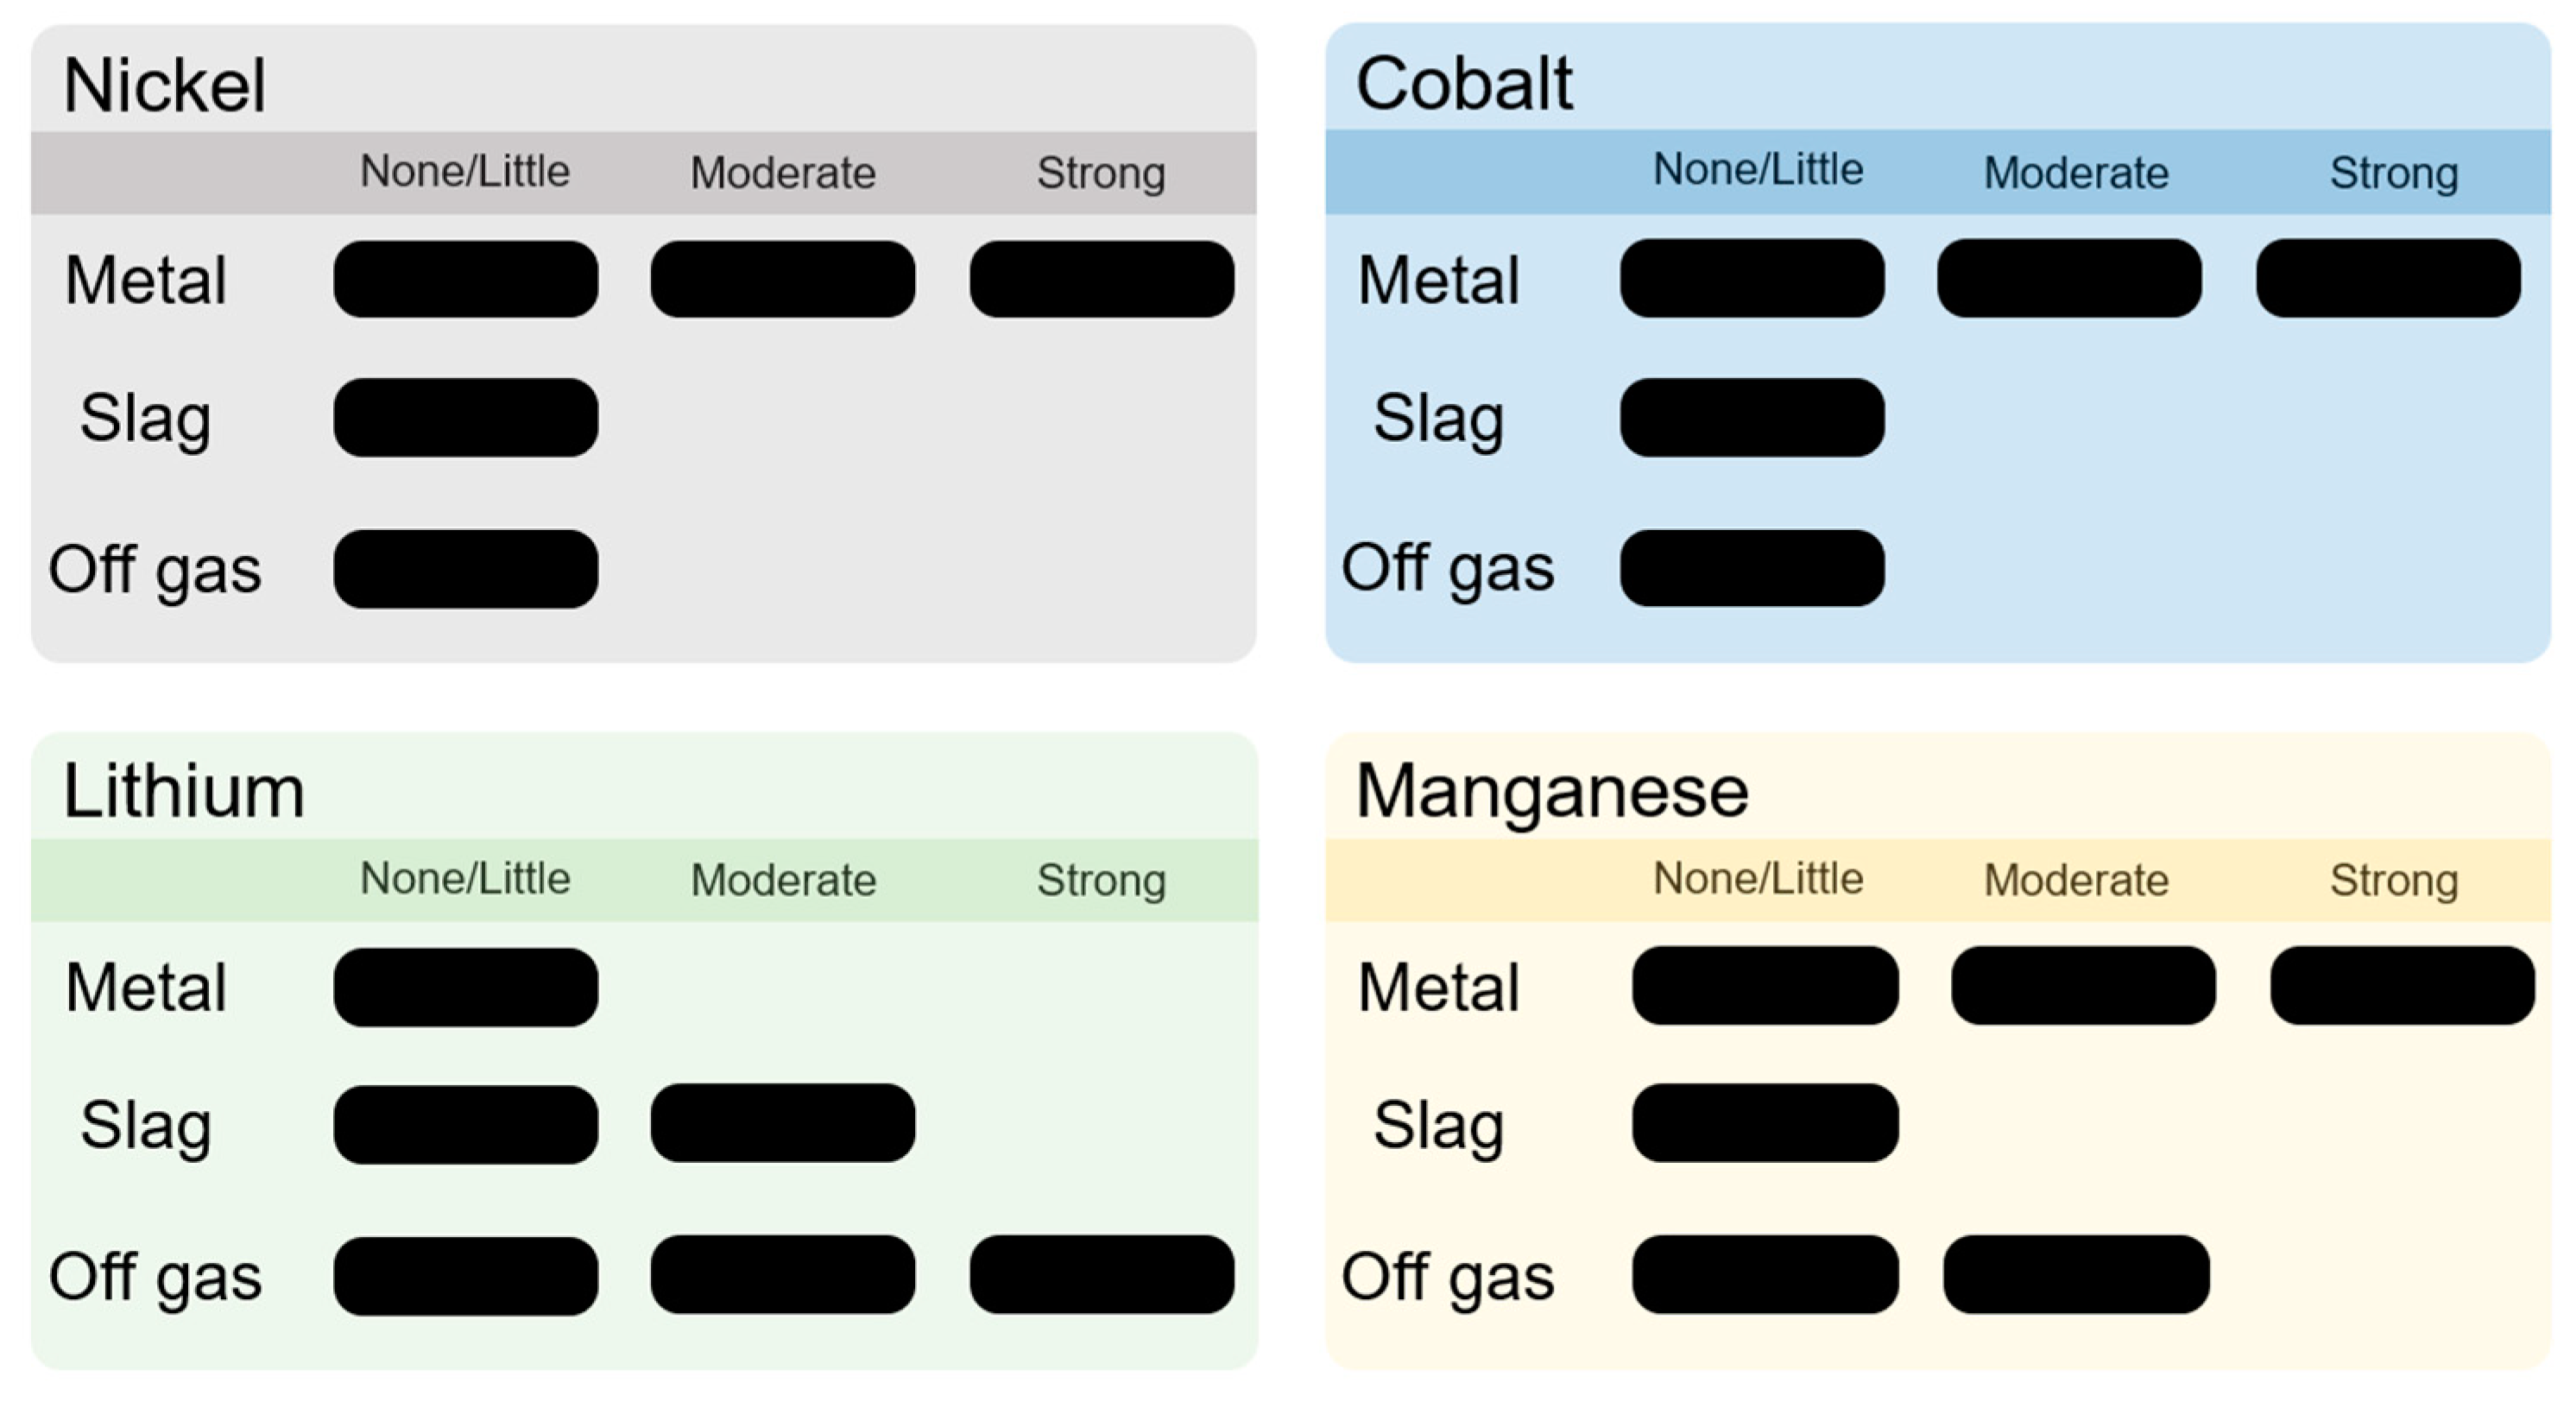Click Cobalt Slag None/Little pill

pos(1752,417)
